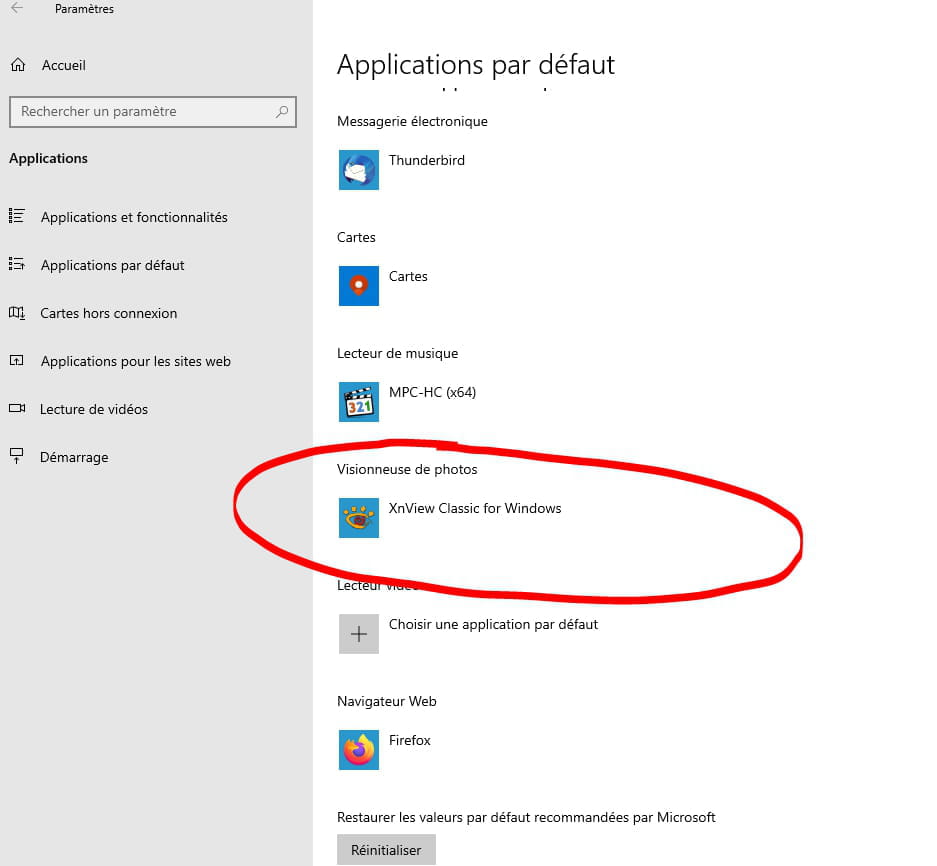The height and width of the screenshot is (866, 937).
Task: Click the Démarrage sidebar icon
Action: 17,457
